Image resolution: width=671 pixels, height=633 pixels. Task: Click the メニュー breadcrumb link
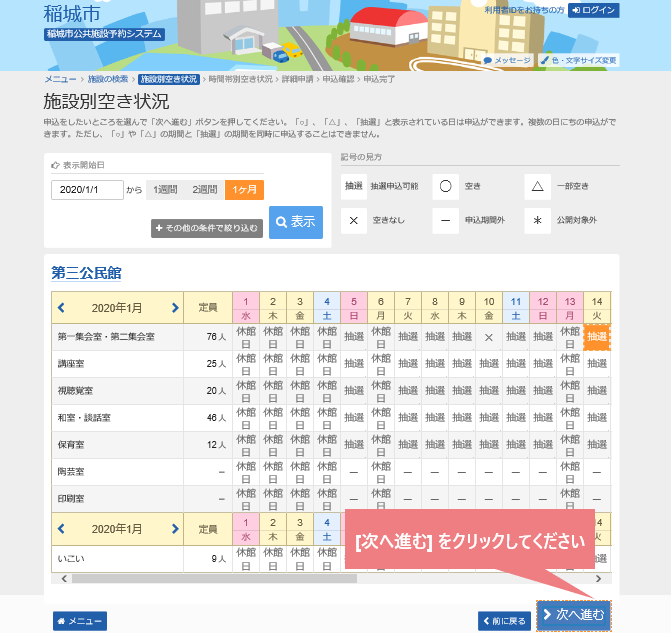coord(60,79)
